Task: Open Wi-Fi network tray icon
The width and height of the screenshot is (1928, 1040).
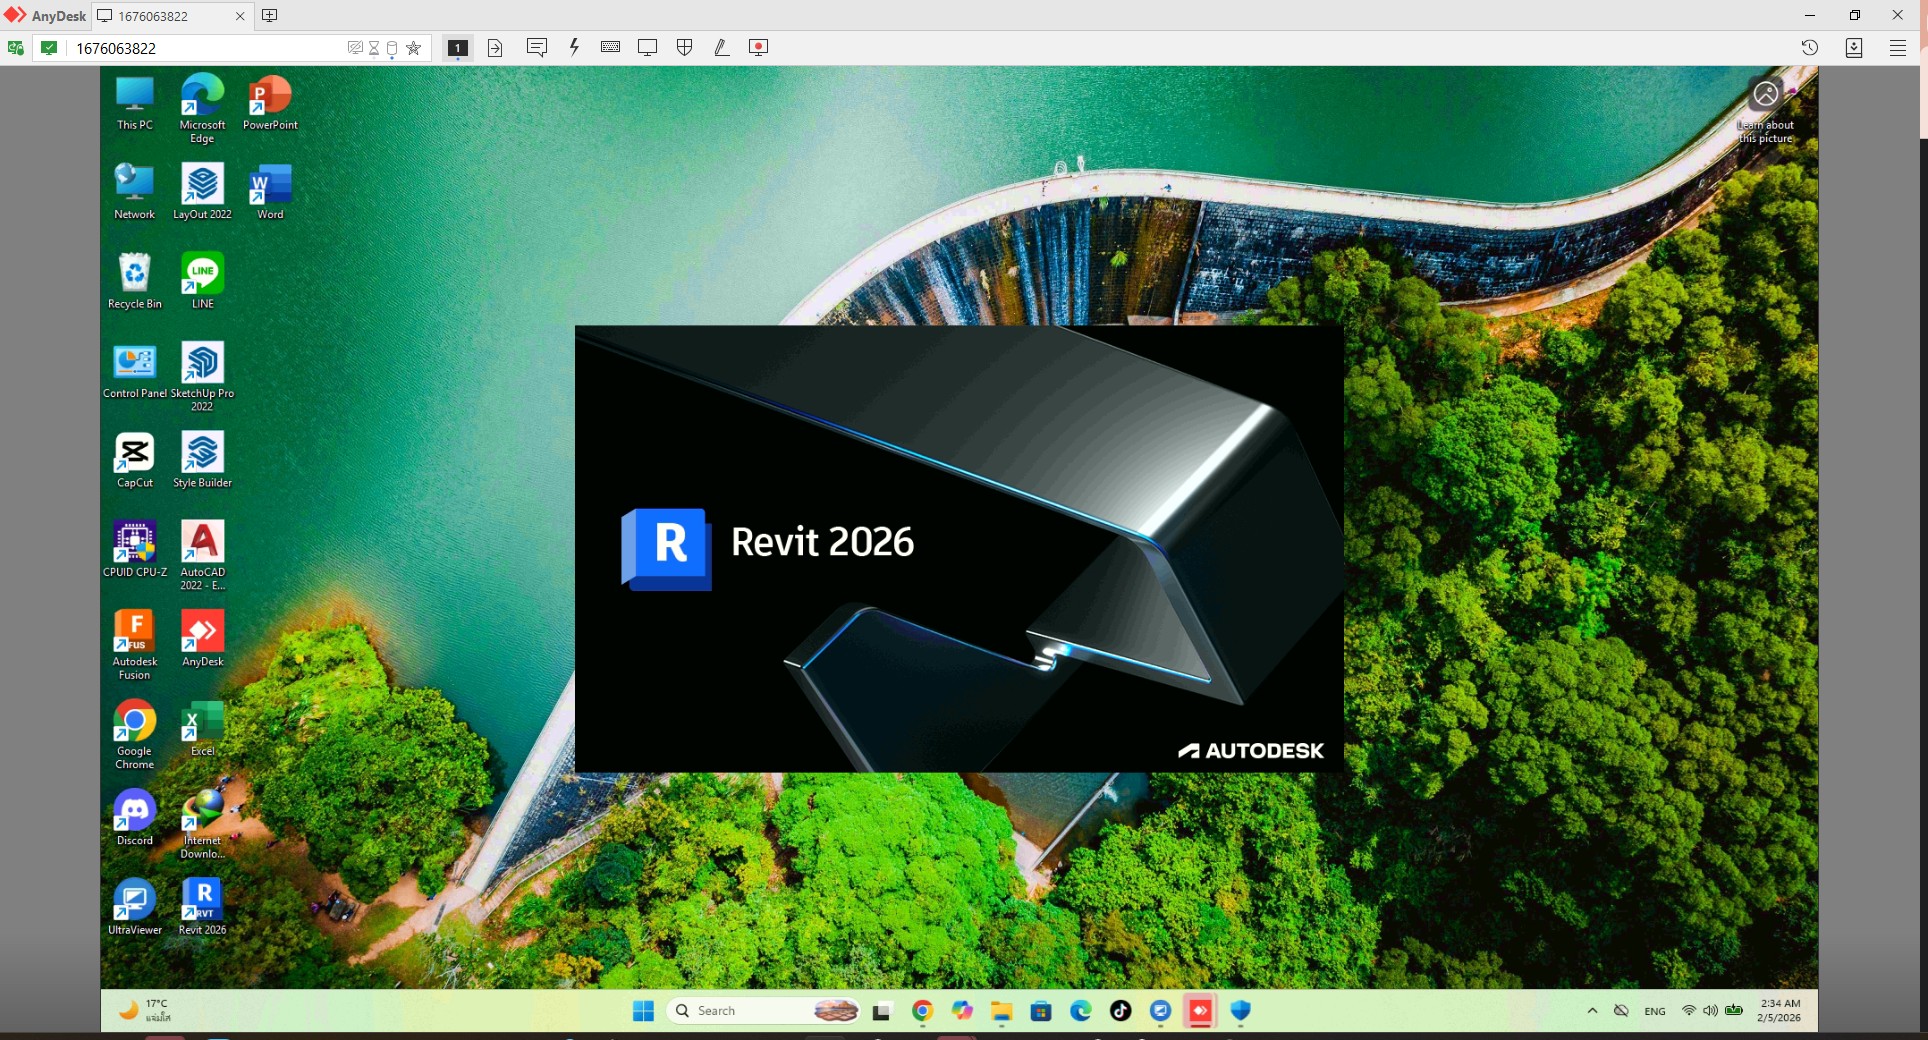Action: click(x=1689, y=1011)
